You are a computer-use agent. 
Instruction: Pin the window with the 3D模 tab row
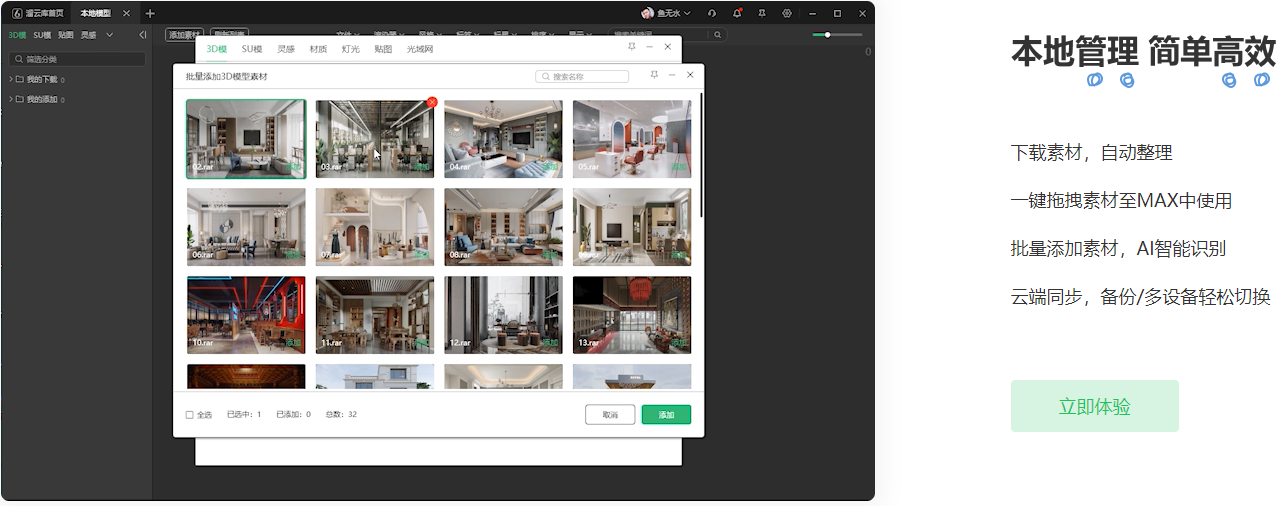click(x=631, y=46)
